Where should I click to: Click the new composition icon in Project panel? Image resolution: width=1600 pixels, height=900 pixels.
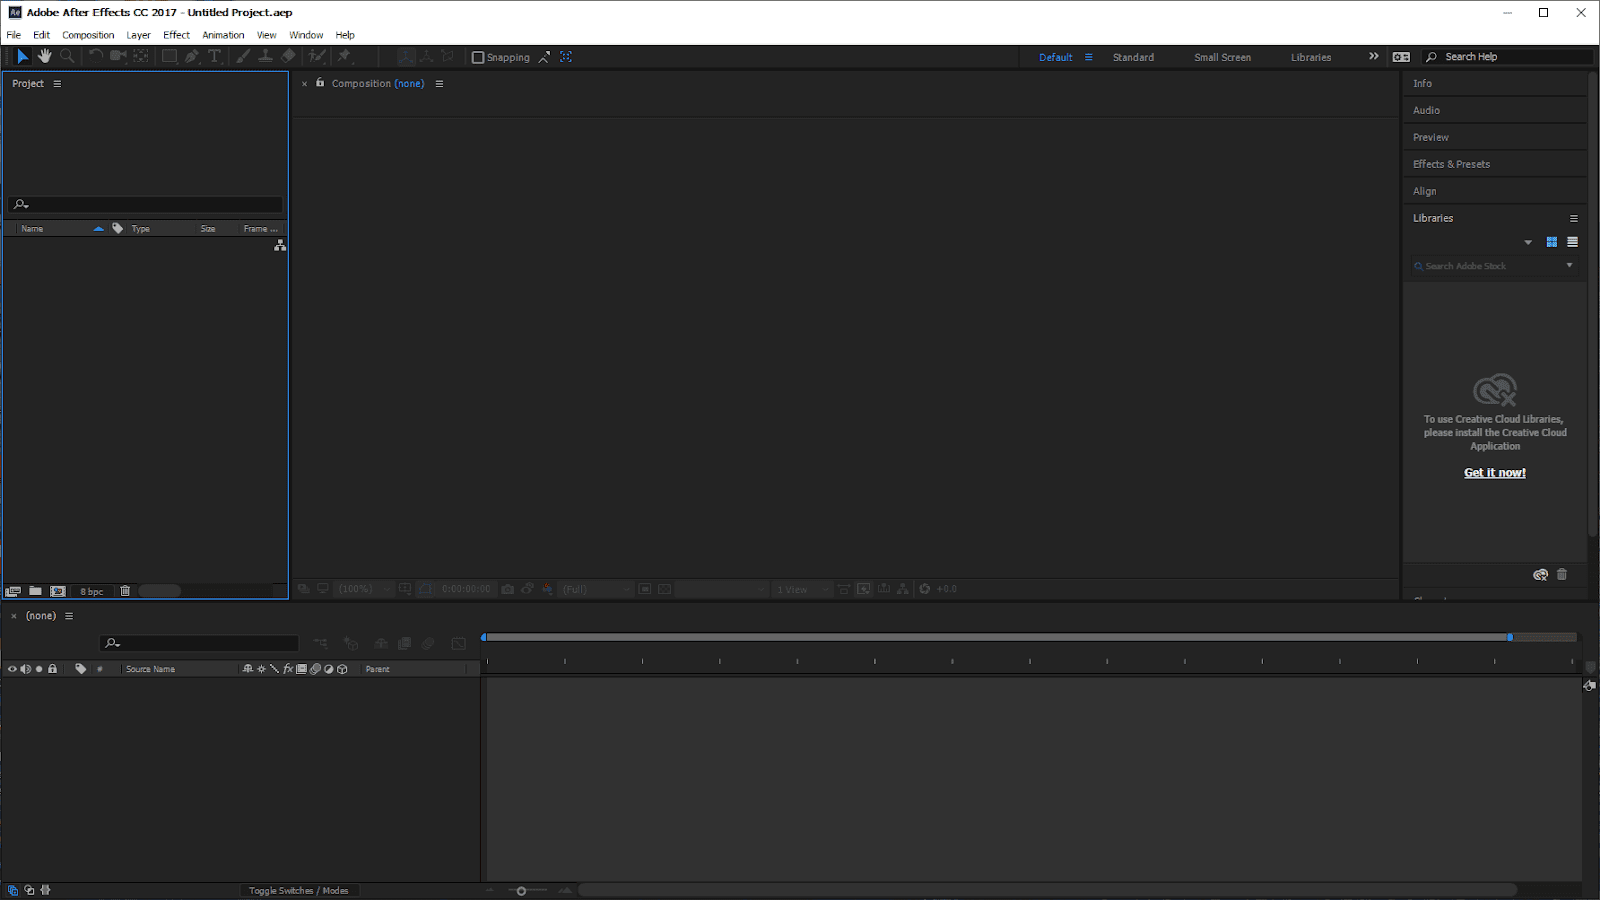pos(58,591)
